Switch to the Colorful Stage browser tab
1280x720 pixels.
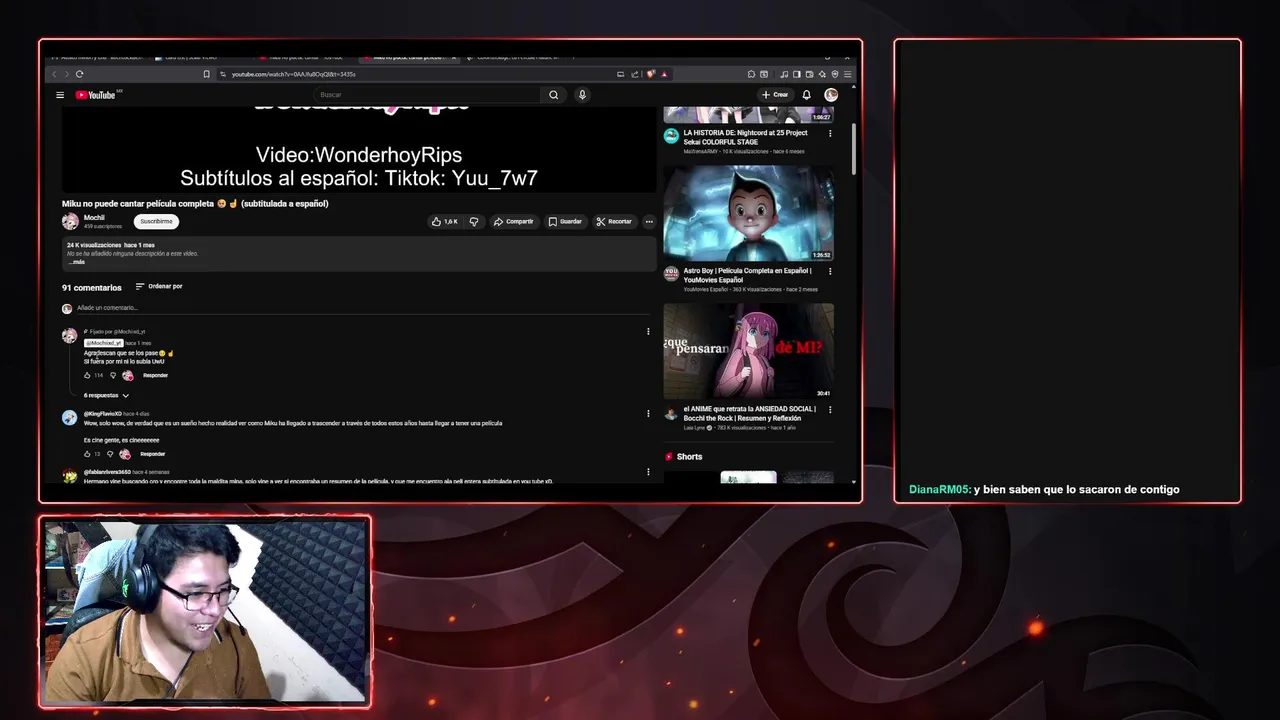(516, 57)
